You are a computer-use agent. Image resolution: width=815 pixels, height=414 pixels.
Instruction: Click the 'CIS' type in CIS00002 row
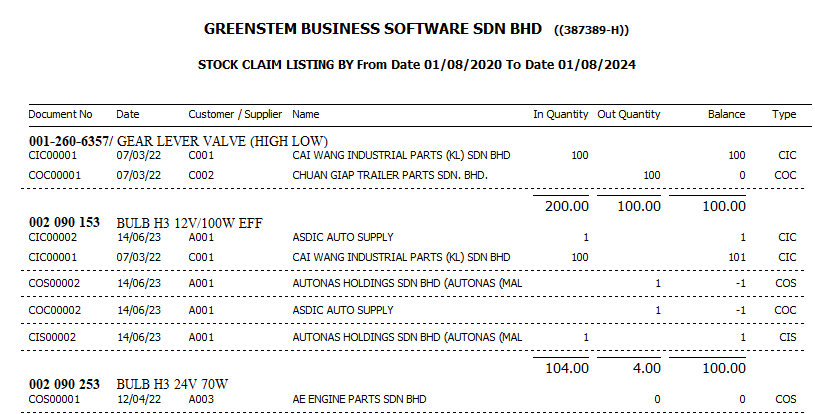(787, 338)
